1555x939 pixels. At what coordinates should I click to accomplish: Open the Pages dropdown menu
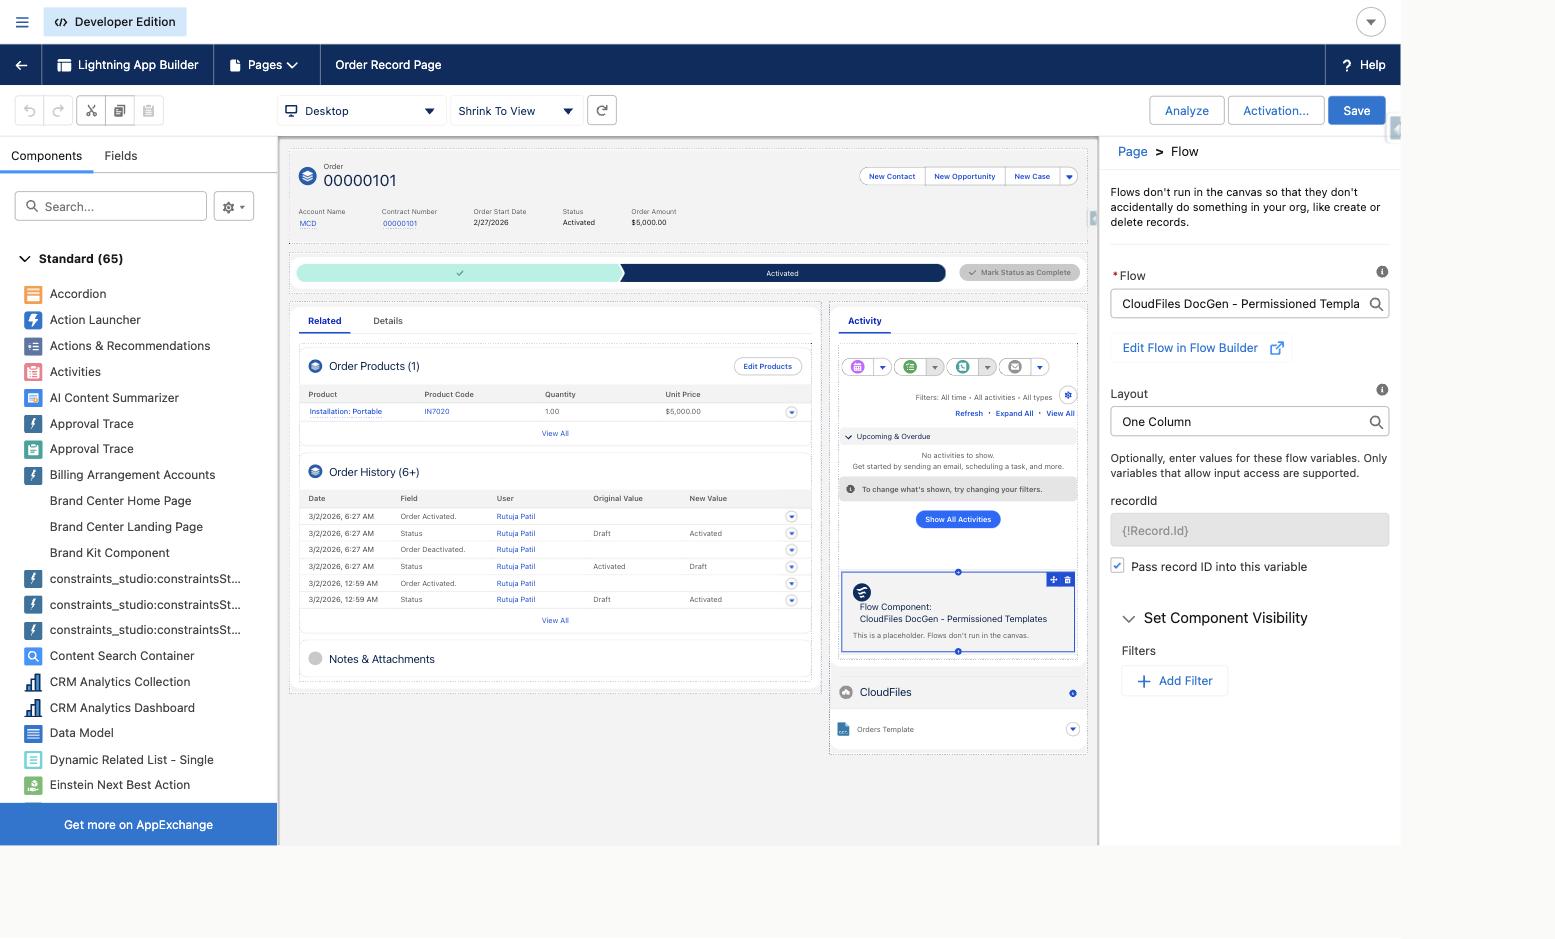tap(264, 65)
